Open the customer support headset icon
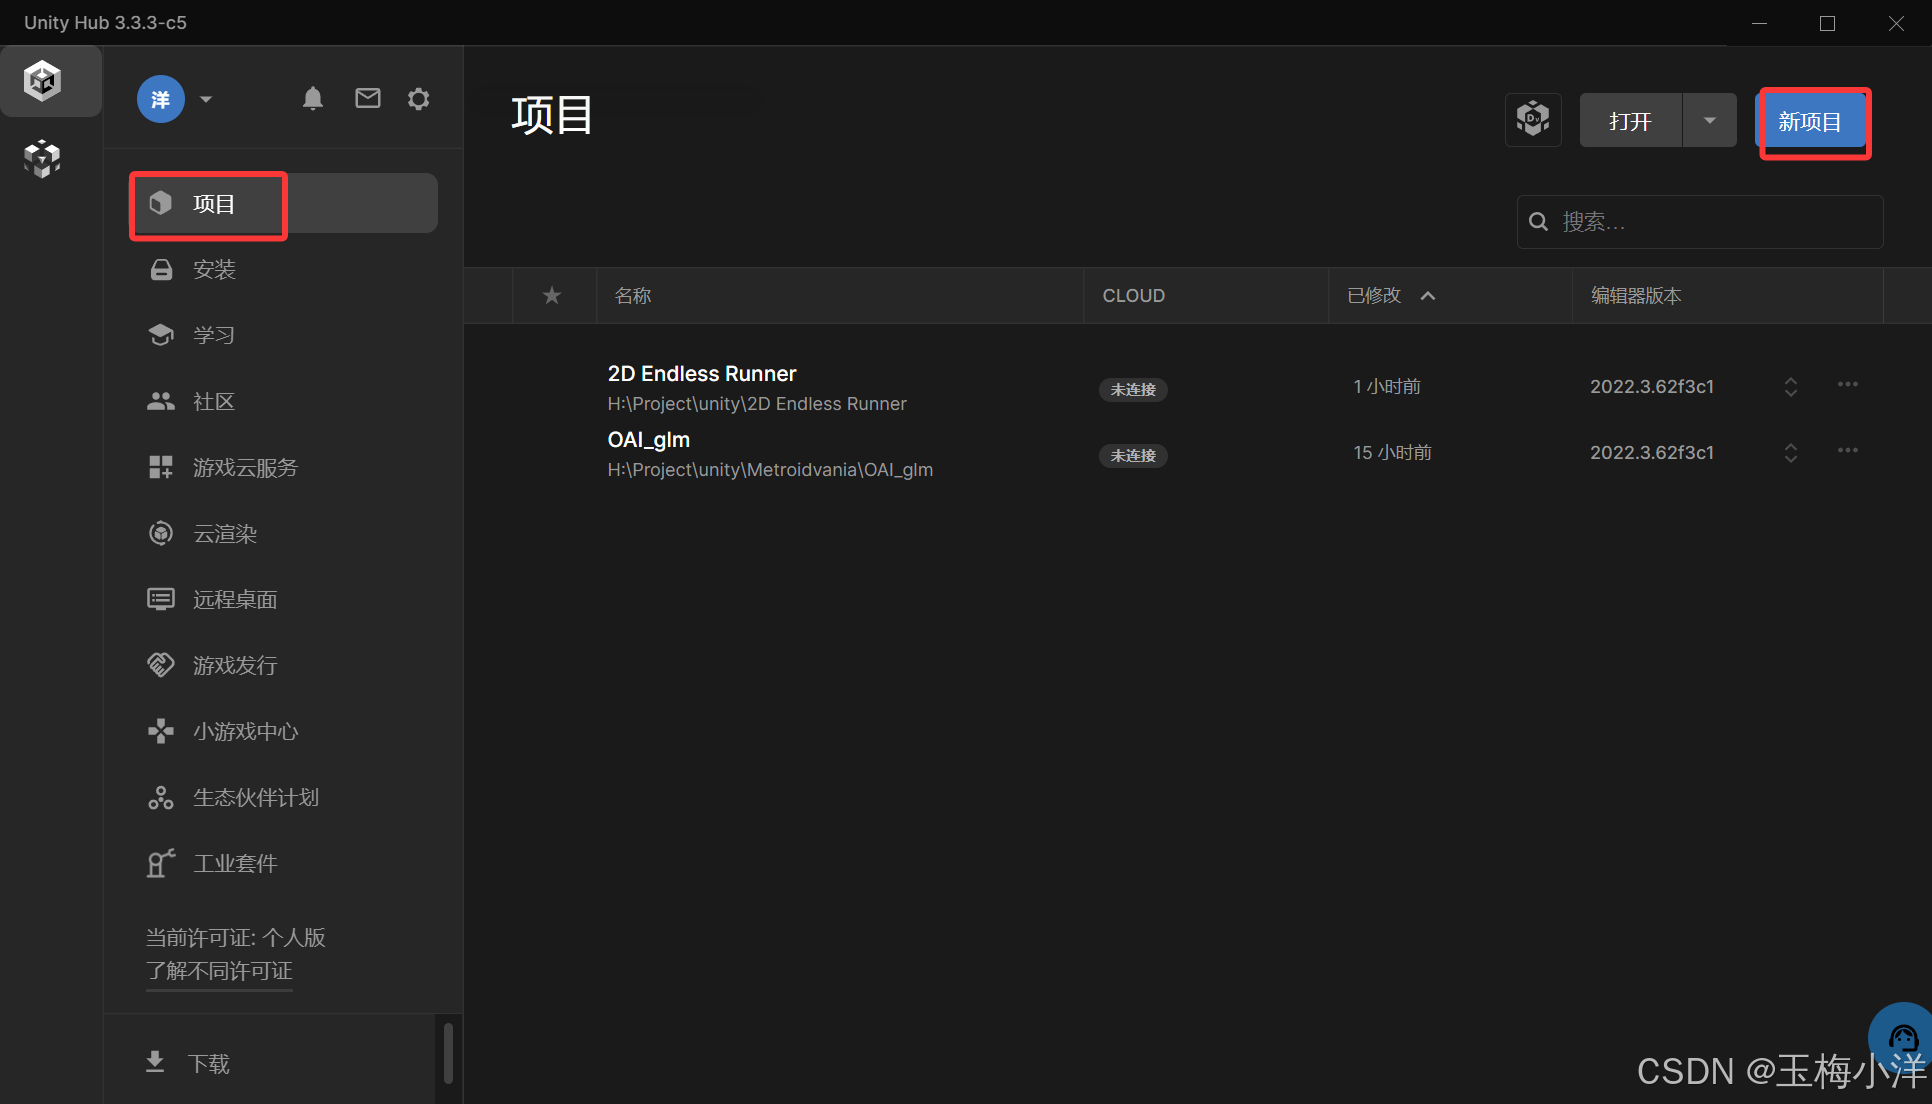This screenshot has width=1932, height=1104. pos(1902,1038)
